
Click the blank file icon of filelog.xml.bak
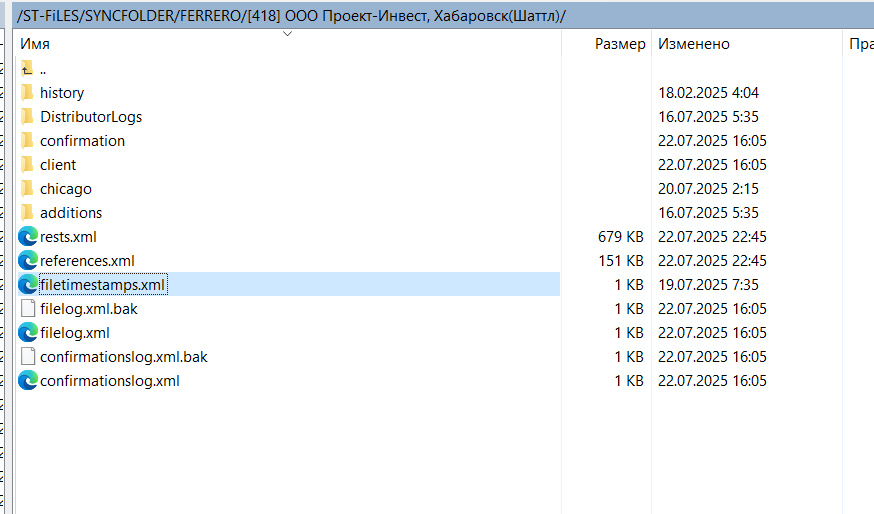pos(28,308)
